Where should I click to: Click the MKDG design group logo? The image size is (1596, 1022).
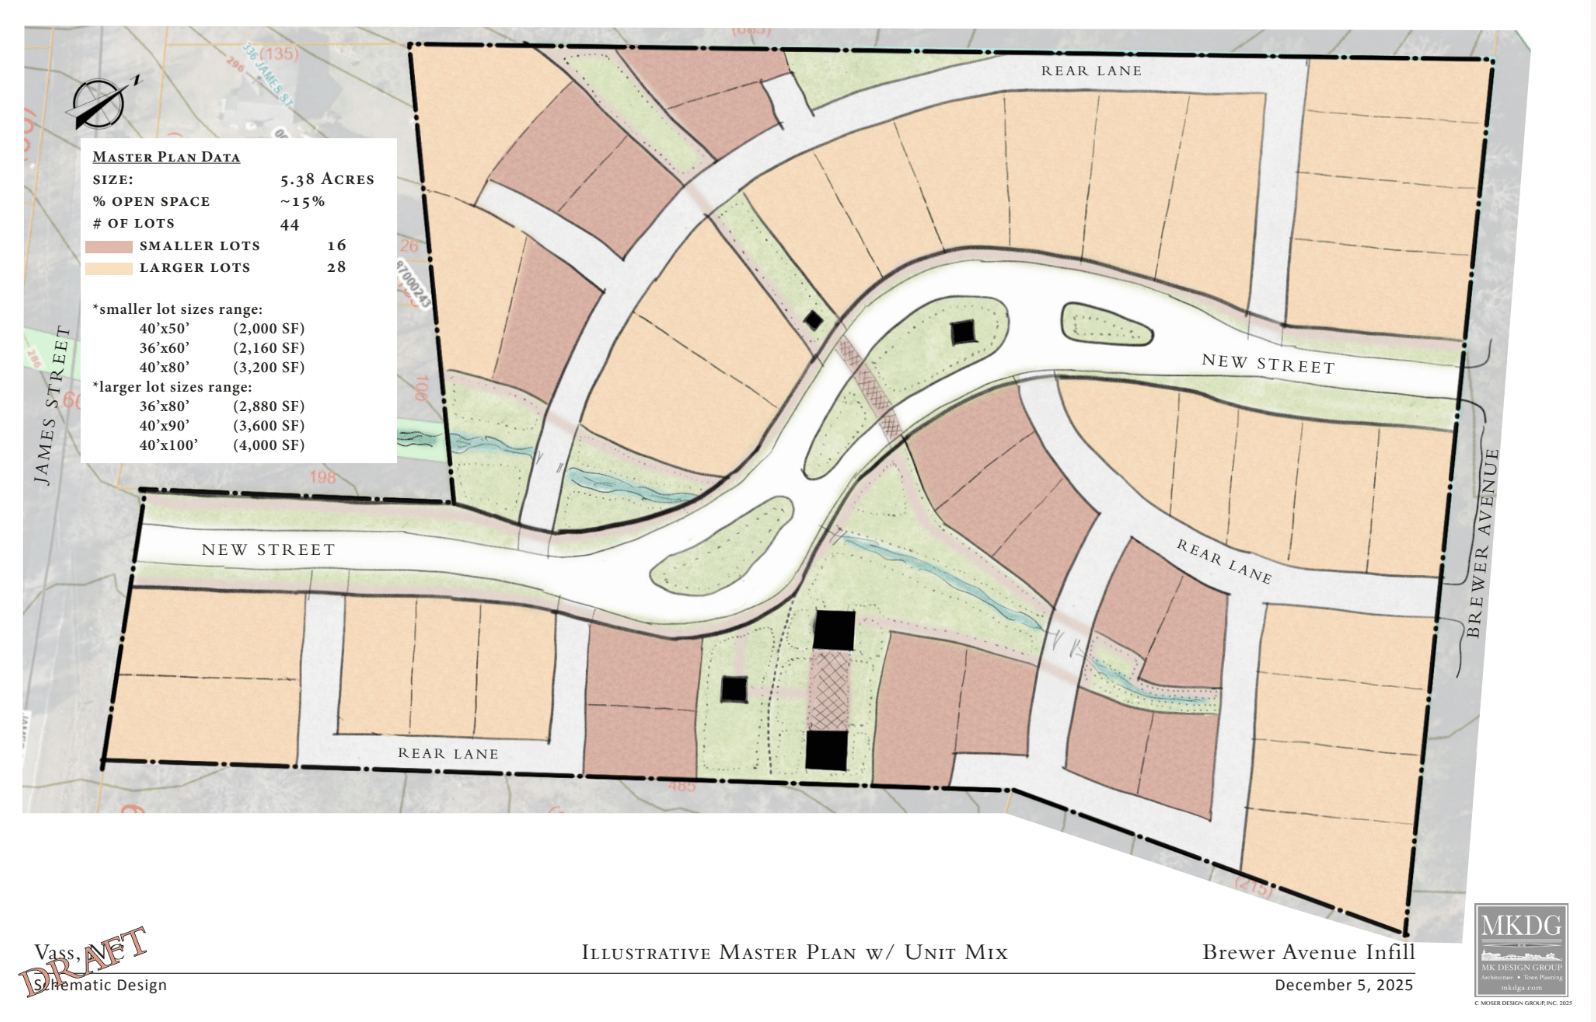[x=1521, y=949]
